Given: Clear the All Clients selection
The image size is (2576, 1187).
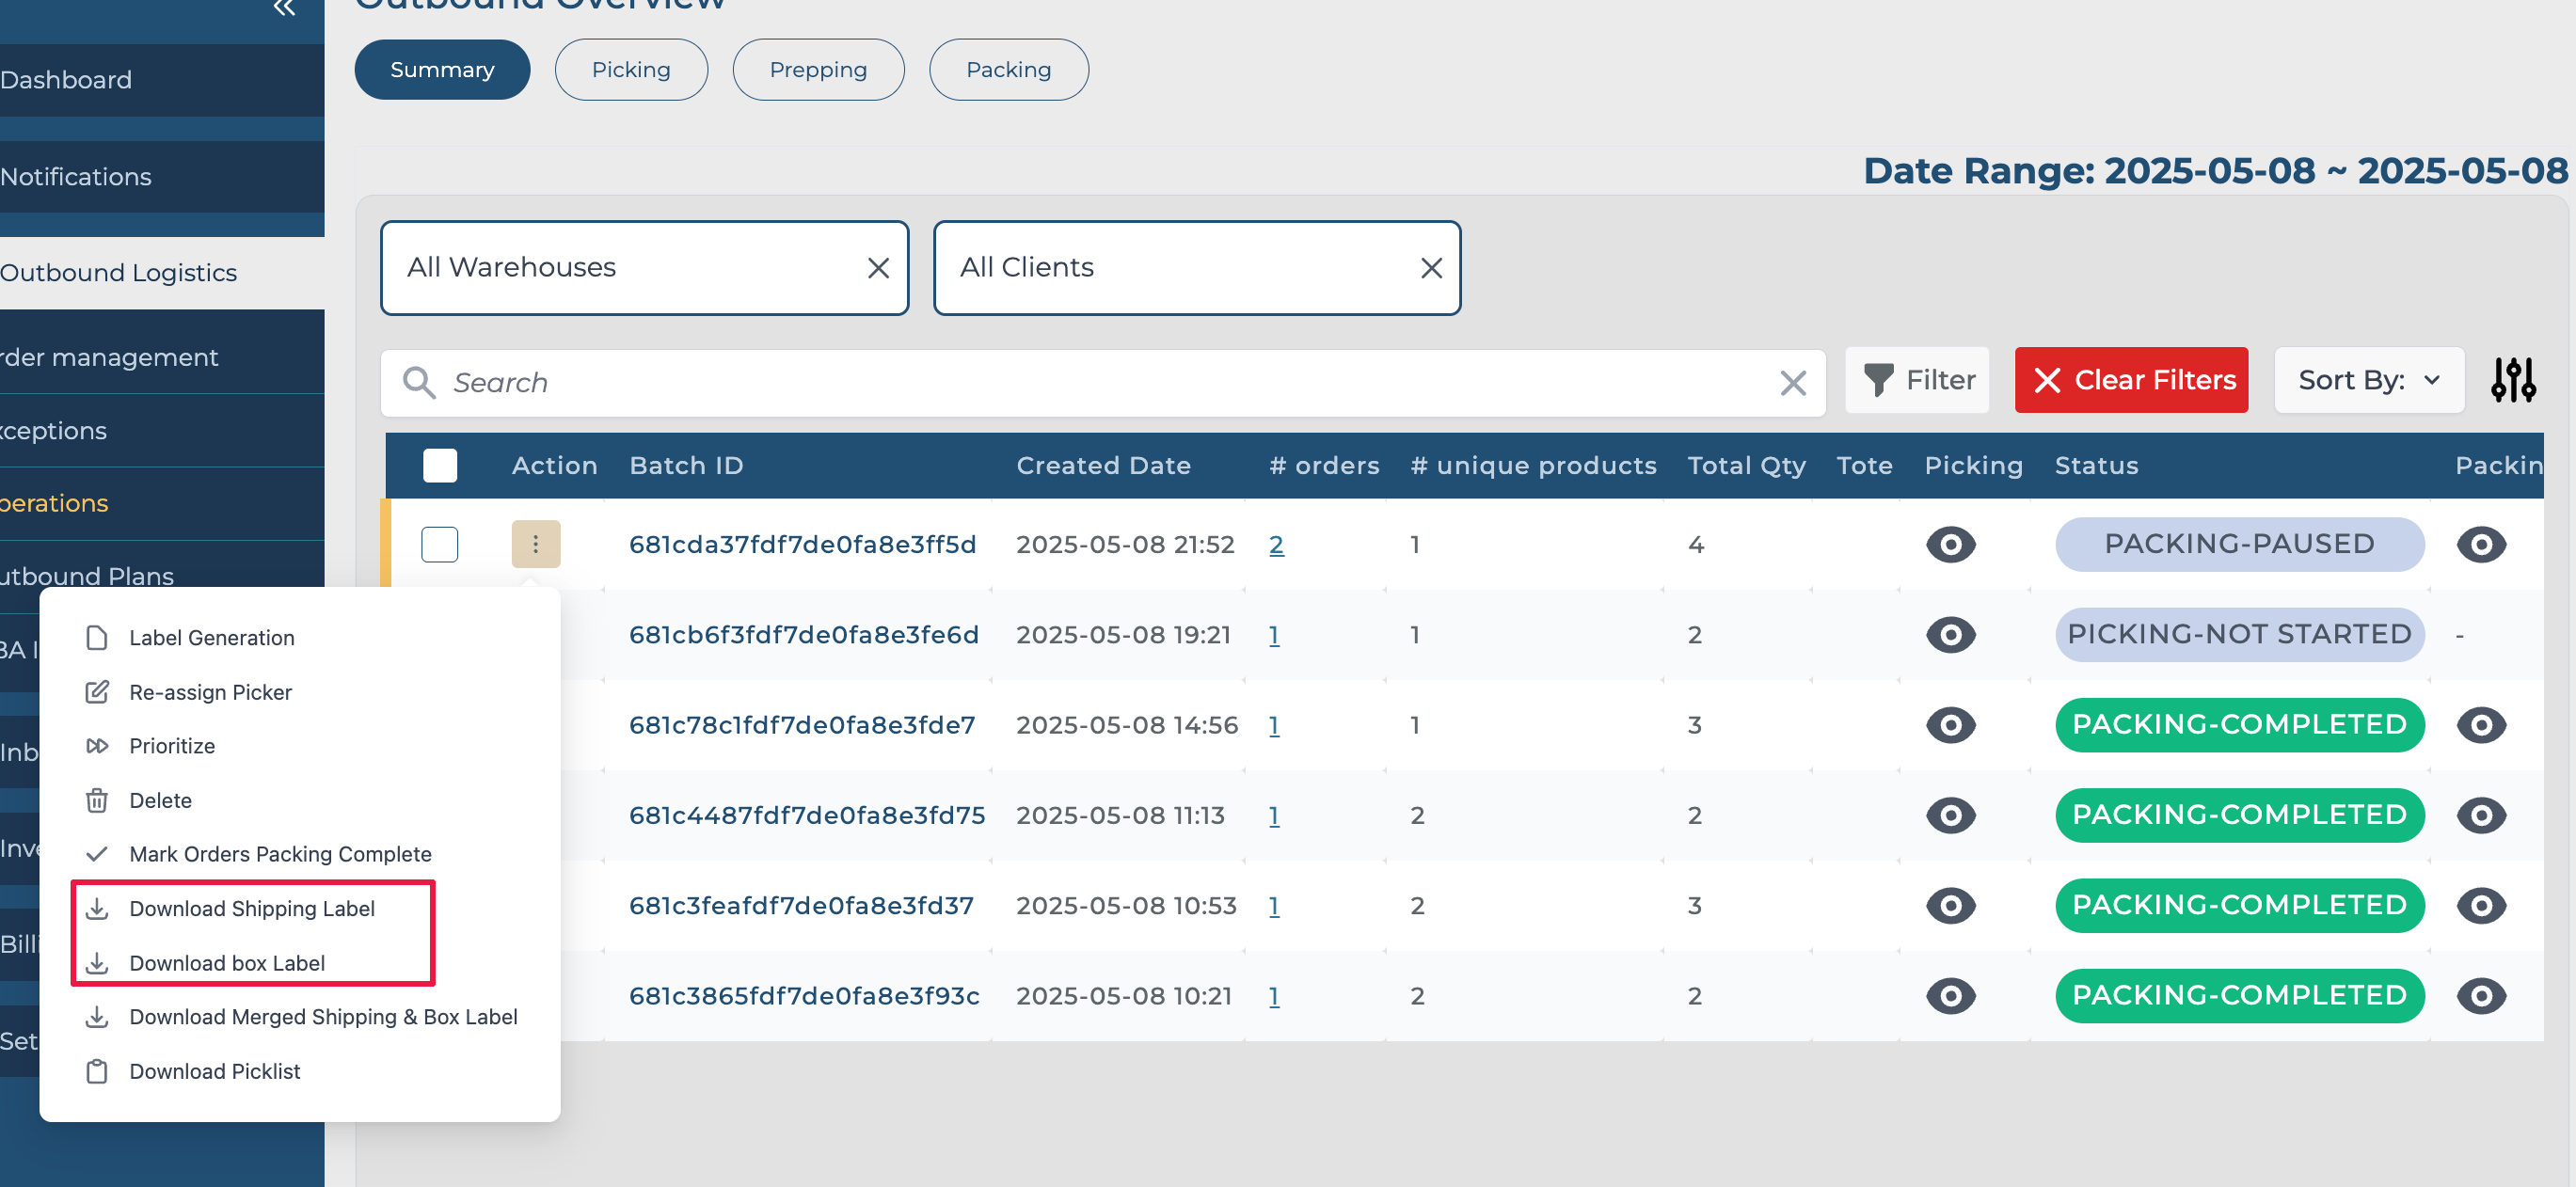Looking at the screenshot, I should coord(1431,268).
